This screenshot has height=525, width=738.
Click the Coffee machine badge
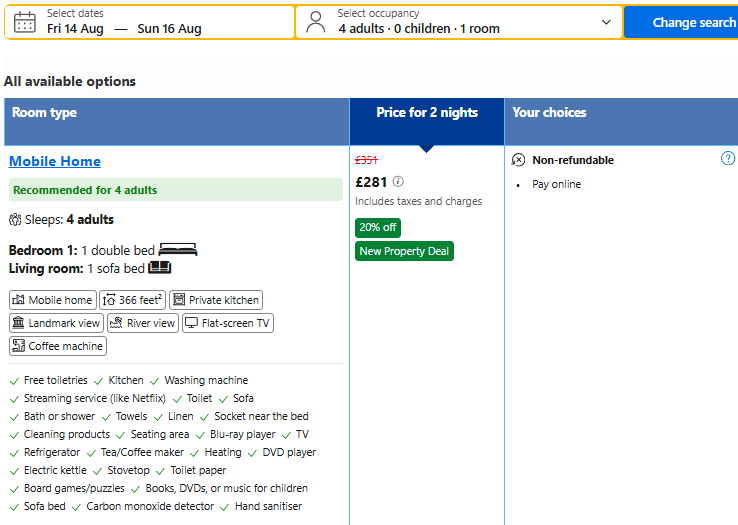click(58, 346)
